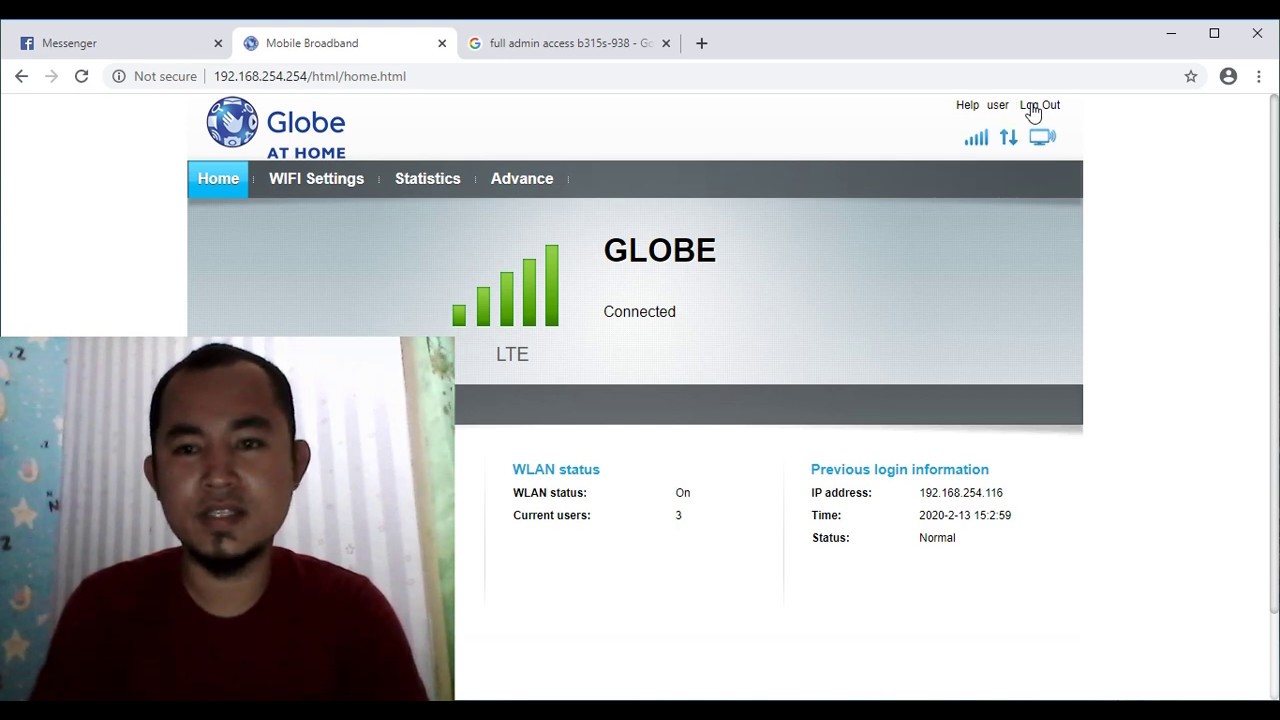The height and width of the screenshot is (720, 1280).
Task: Click the address bar URL
Action: coord(310,76)
